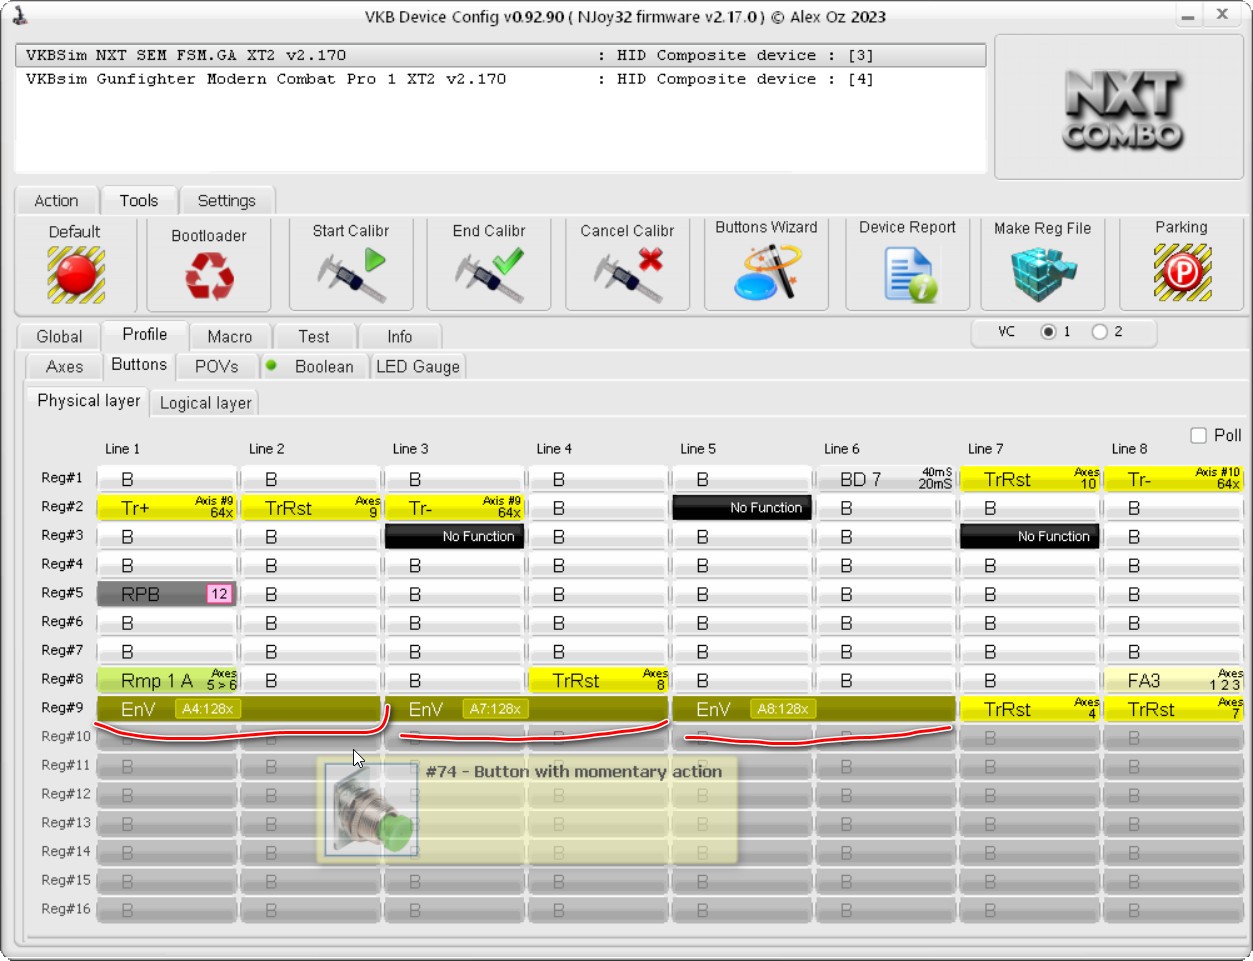Open the BD 7 cell in Line 6
The width and height of the screenshot is (1253, 961).
coord(886,479)
